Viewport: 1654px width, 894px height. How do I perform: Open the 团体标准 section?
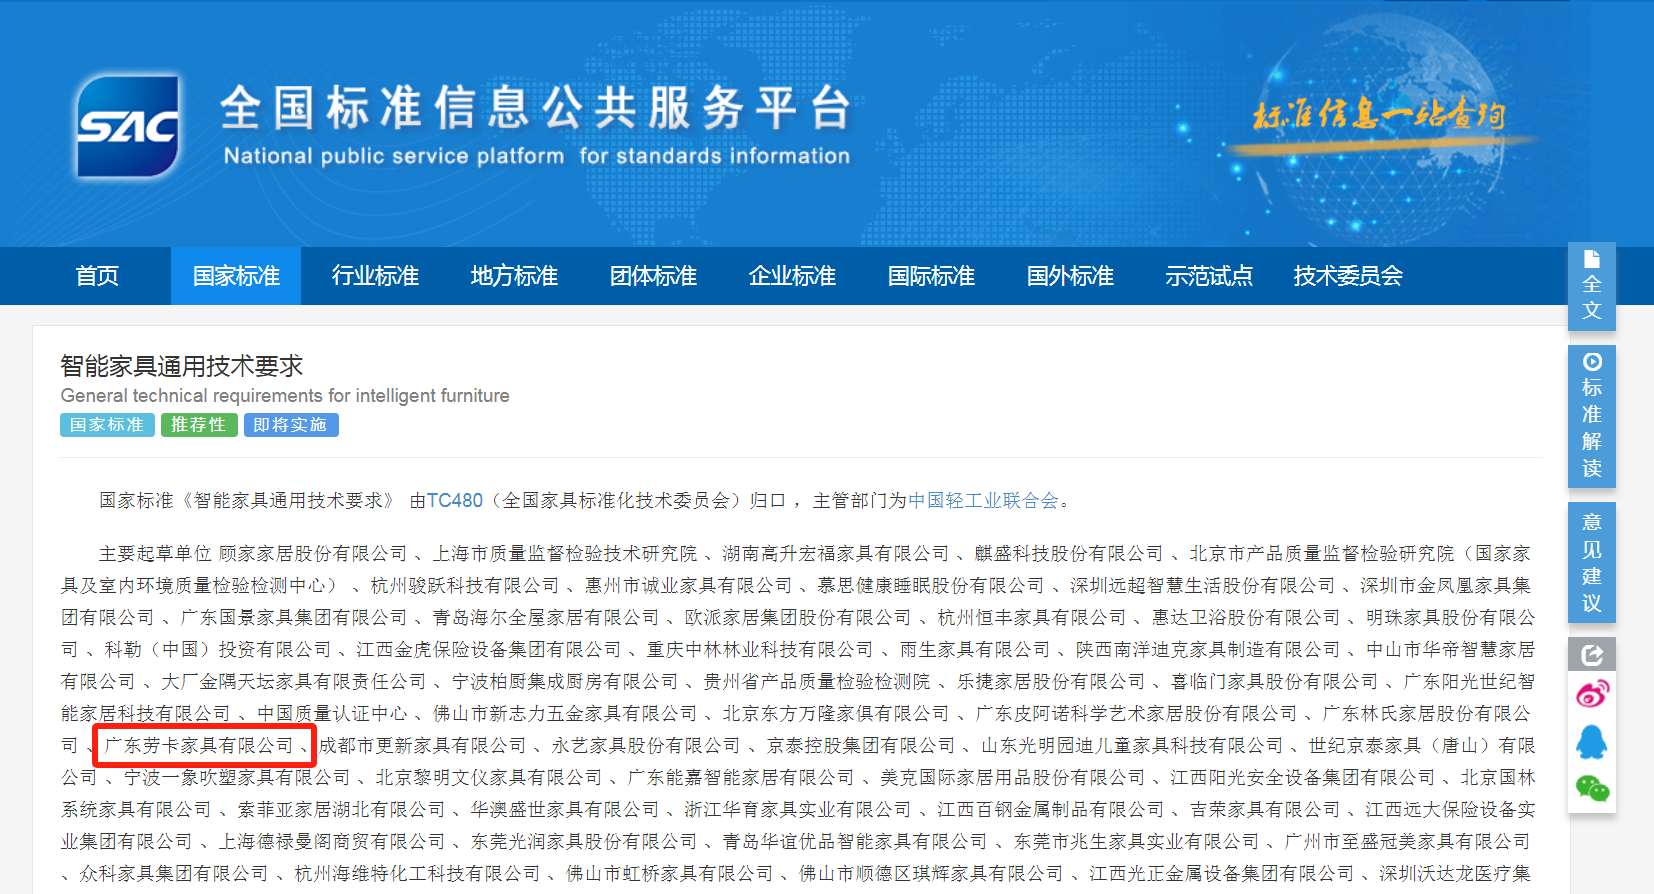(x=653, y=276)
